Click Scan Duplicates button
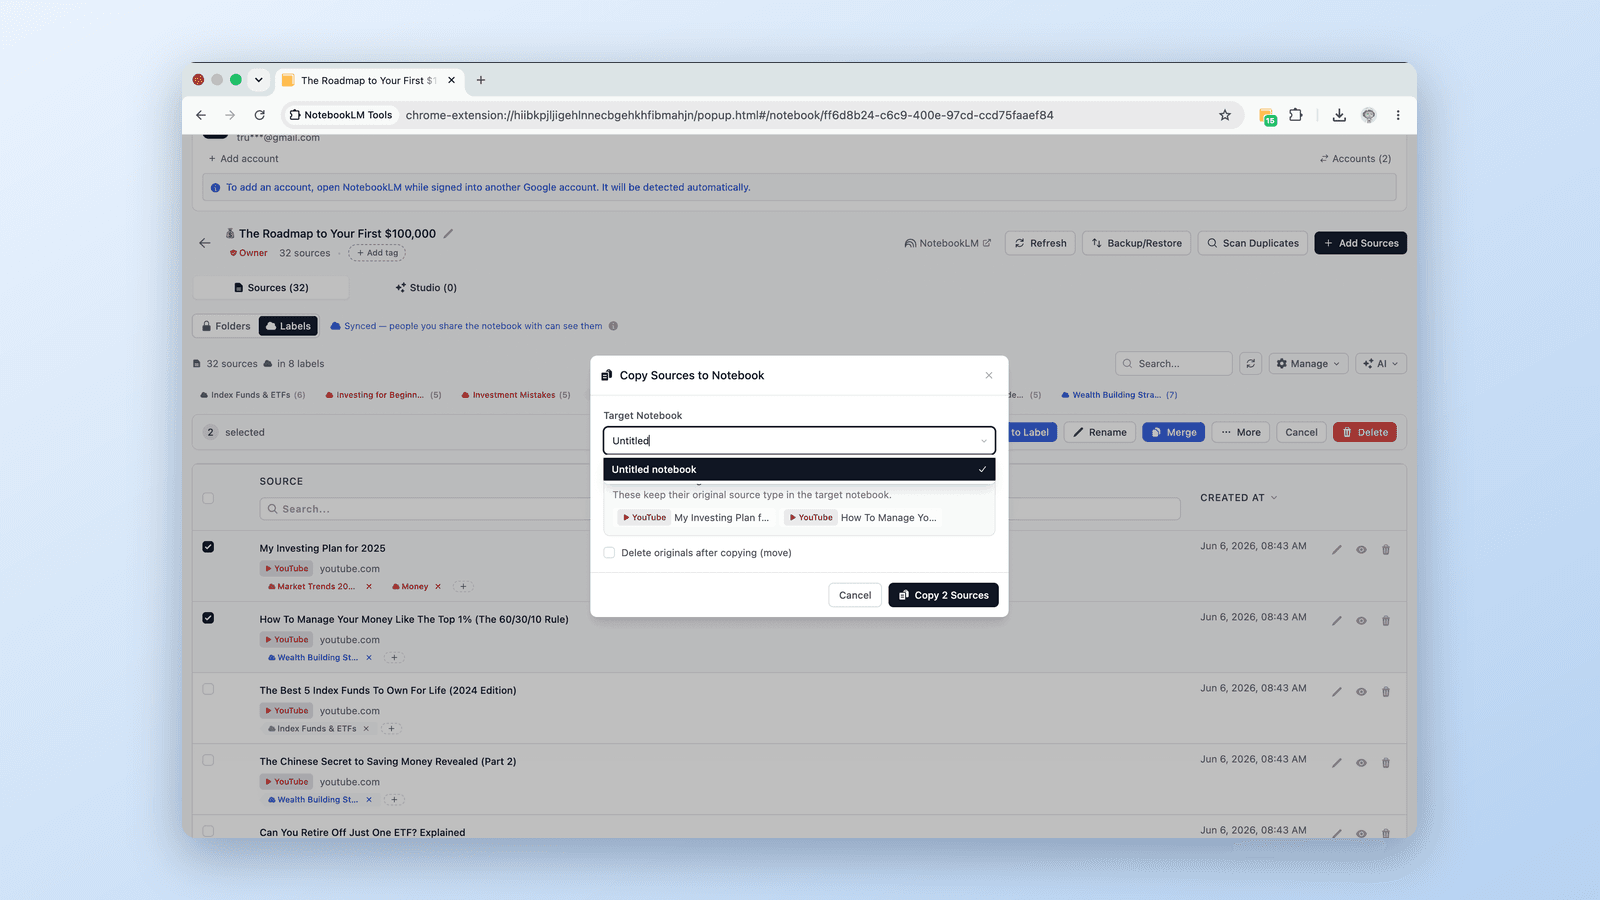This screenshot has height=900, width=1600. coord(1252,243)
